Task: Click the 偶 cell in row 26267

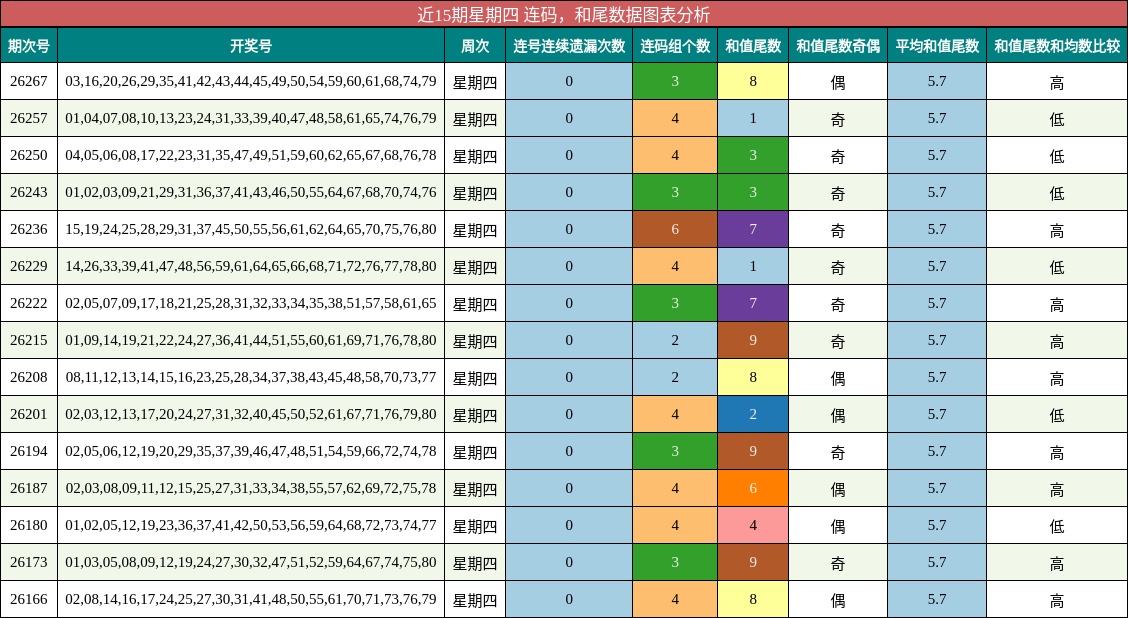Action: pos(838,81)
